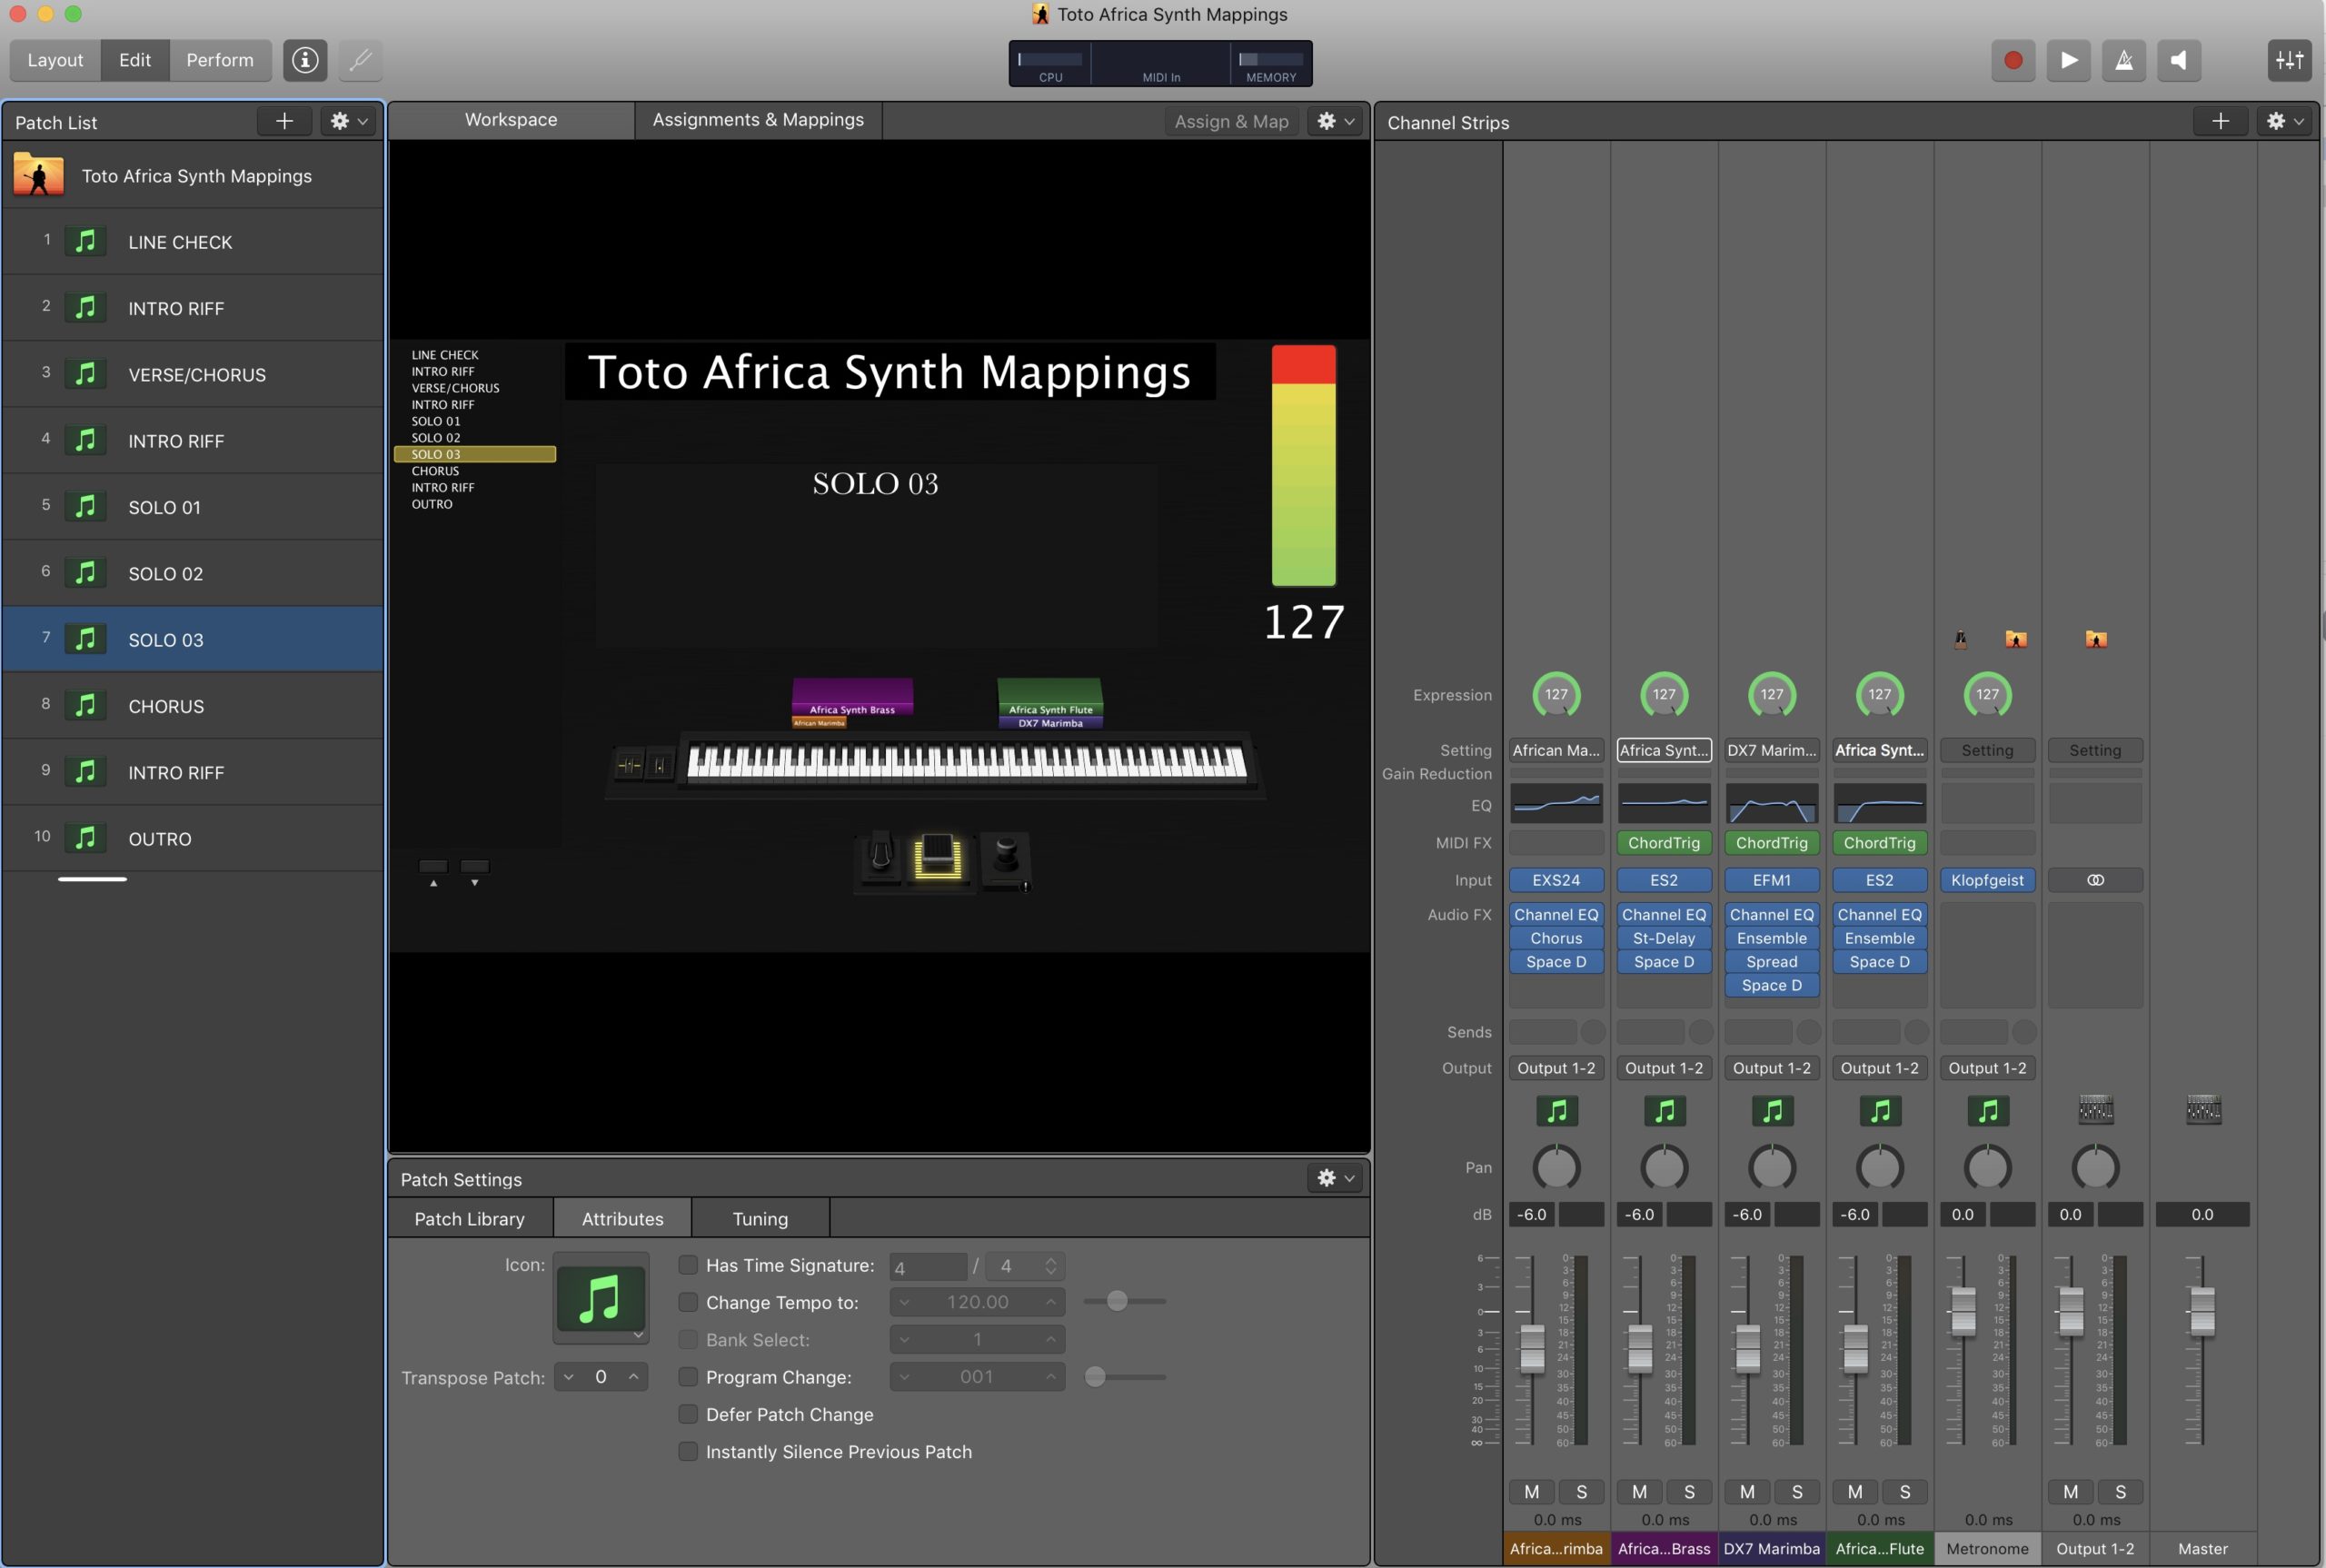Add a new channel strip with plus
The image size is (2326, 1568).
2220,121
